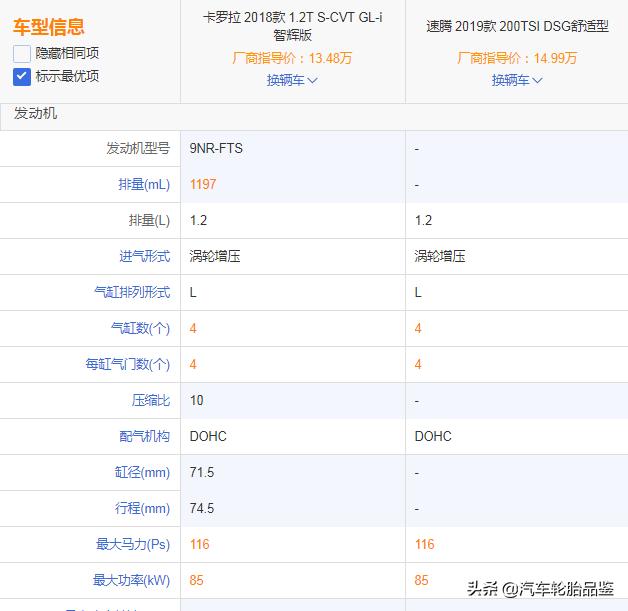Click the 最大功率(kW) parameter link
This screenshot has width=628, height=611.
131,581
